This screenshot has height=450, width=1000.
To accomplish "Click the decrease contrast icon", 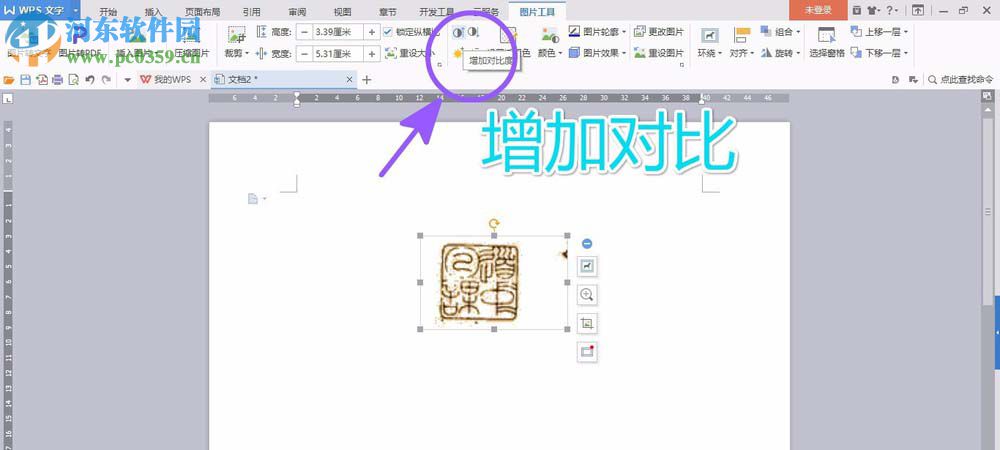I will click(473, 32).
